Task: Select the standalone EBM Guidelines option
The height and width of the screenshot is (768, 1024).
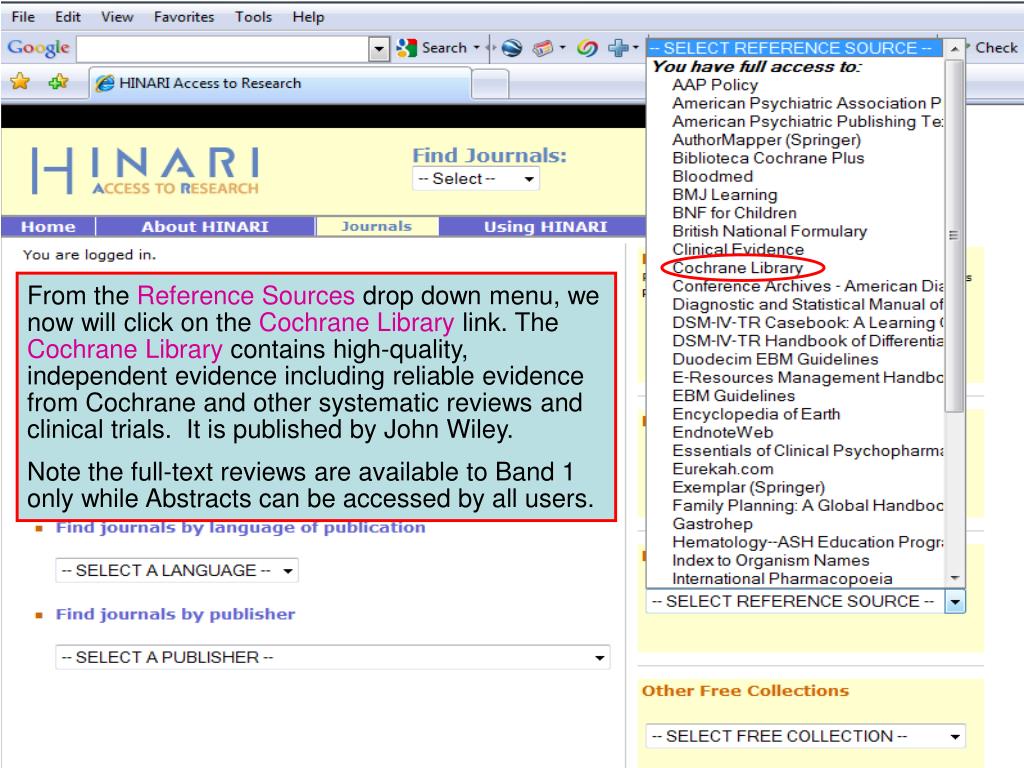Action: [x=733, y=396]
